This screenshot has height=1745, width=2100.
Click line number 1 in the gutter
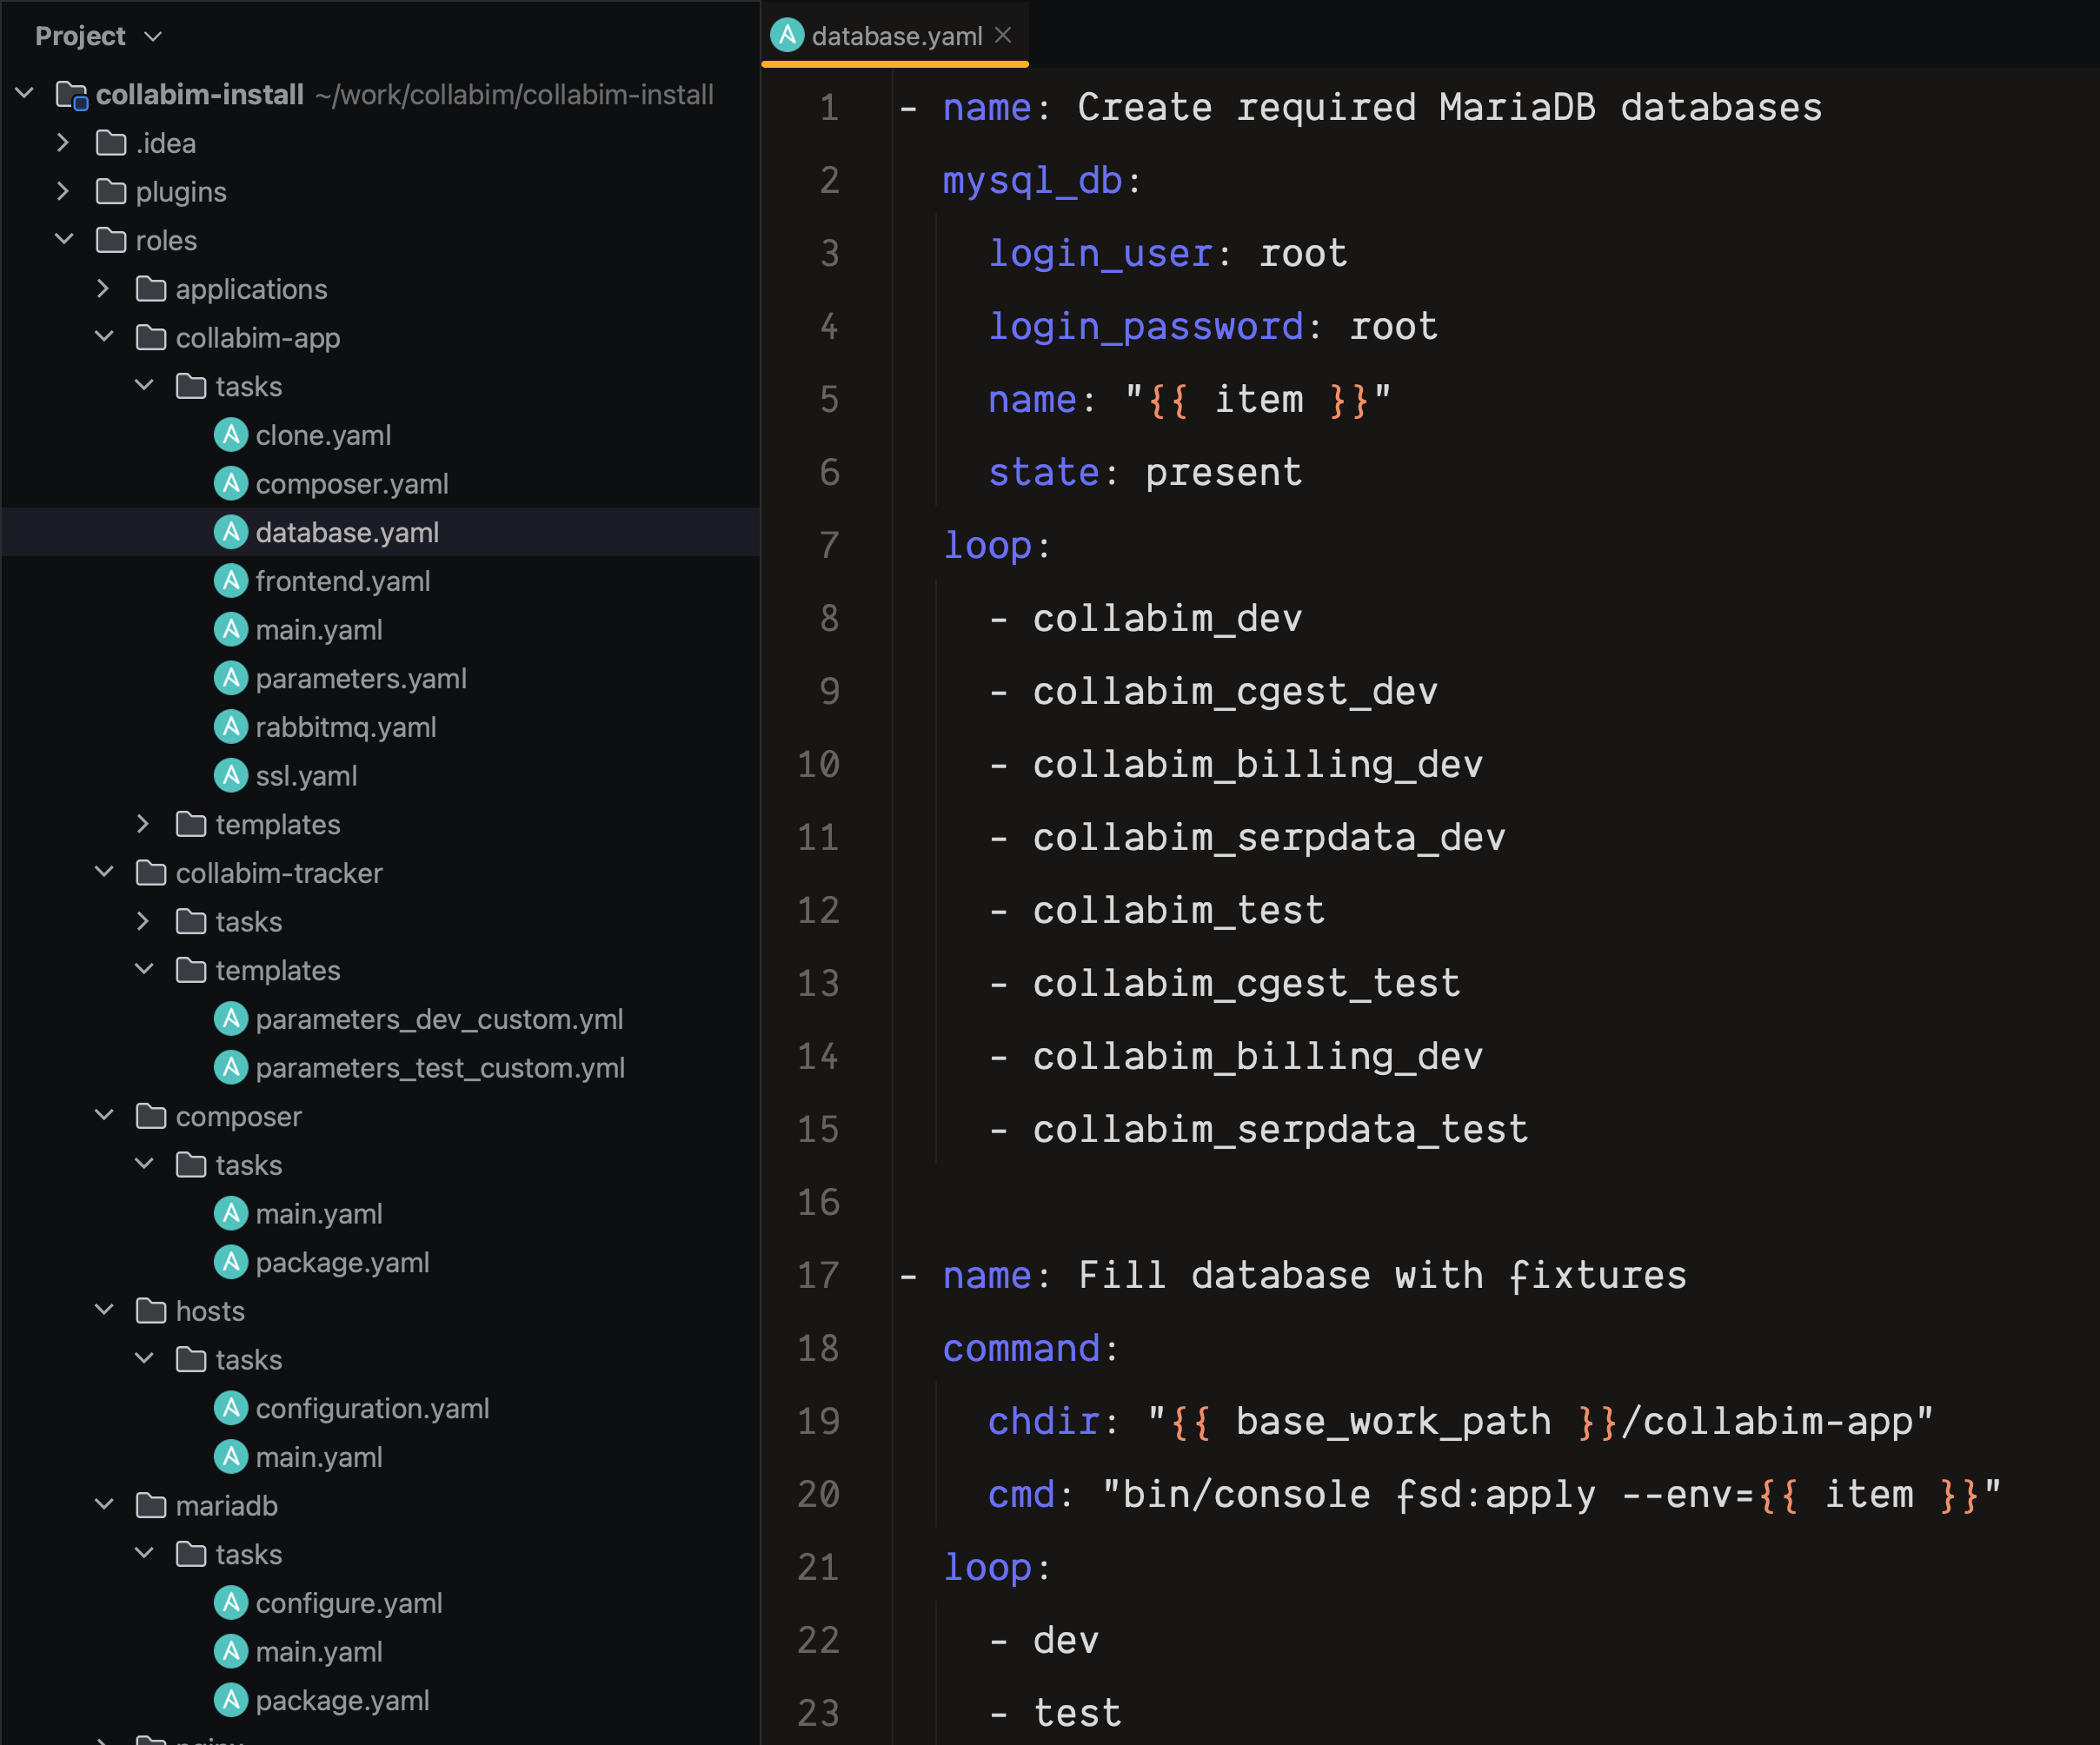[x=829, y=107]
